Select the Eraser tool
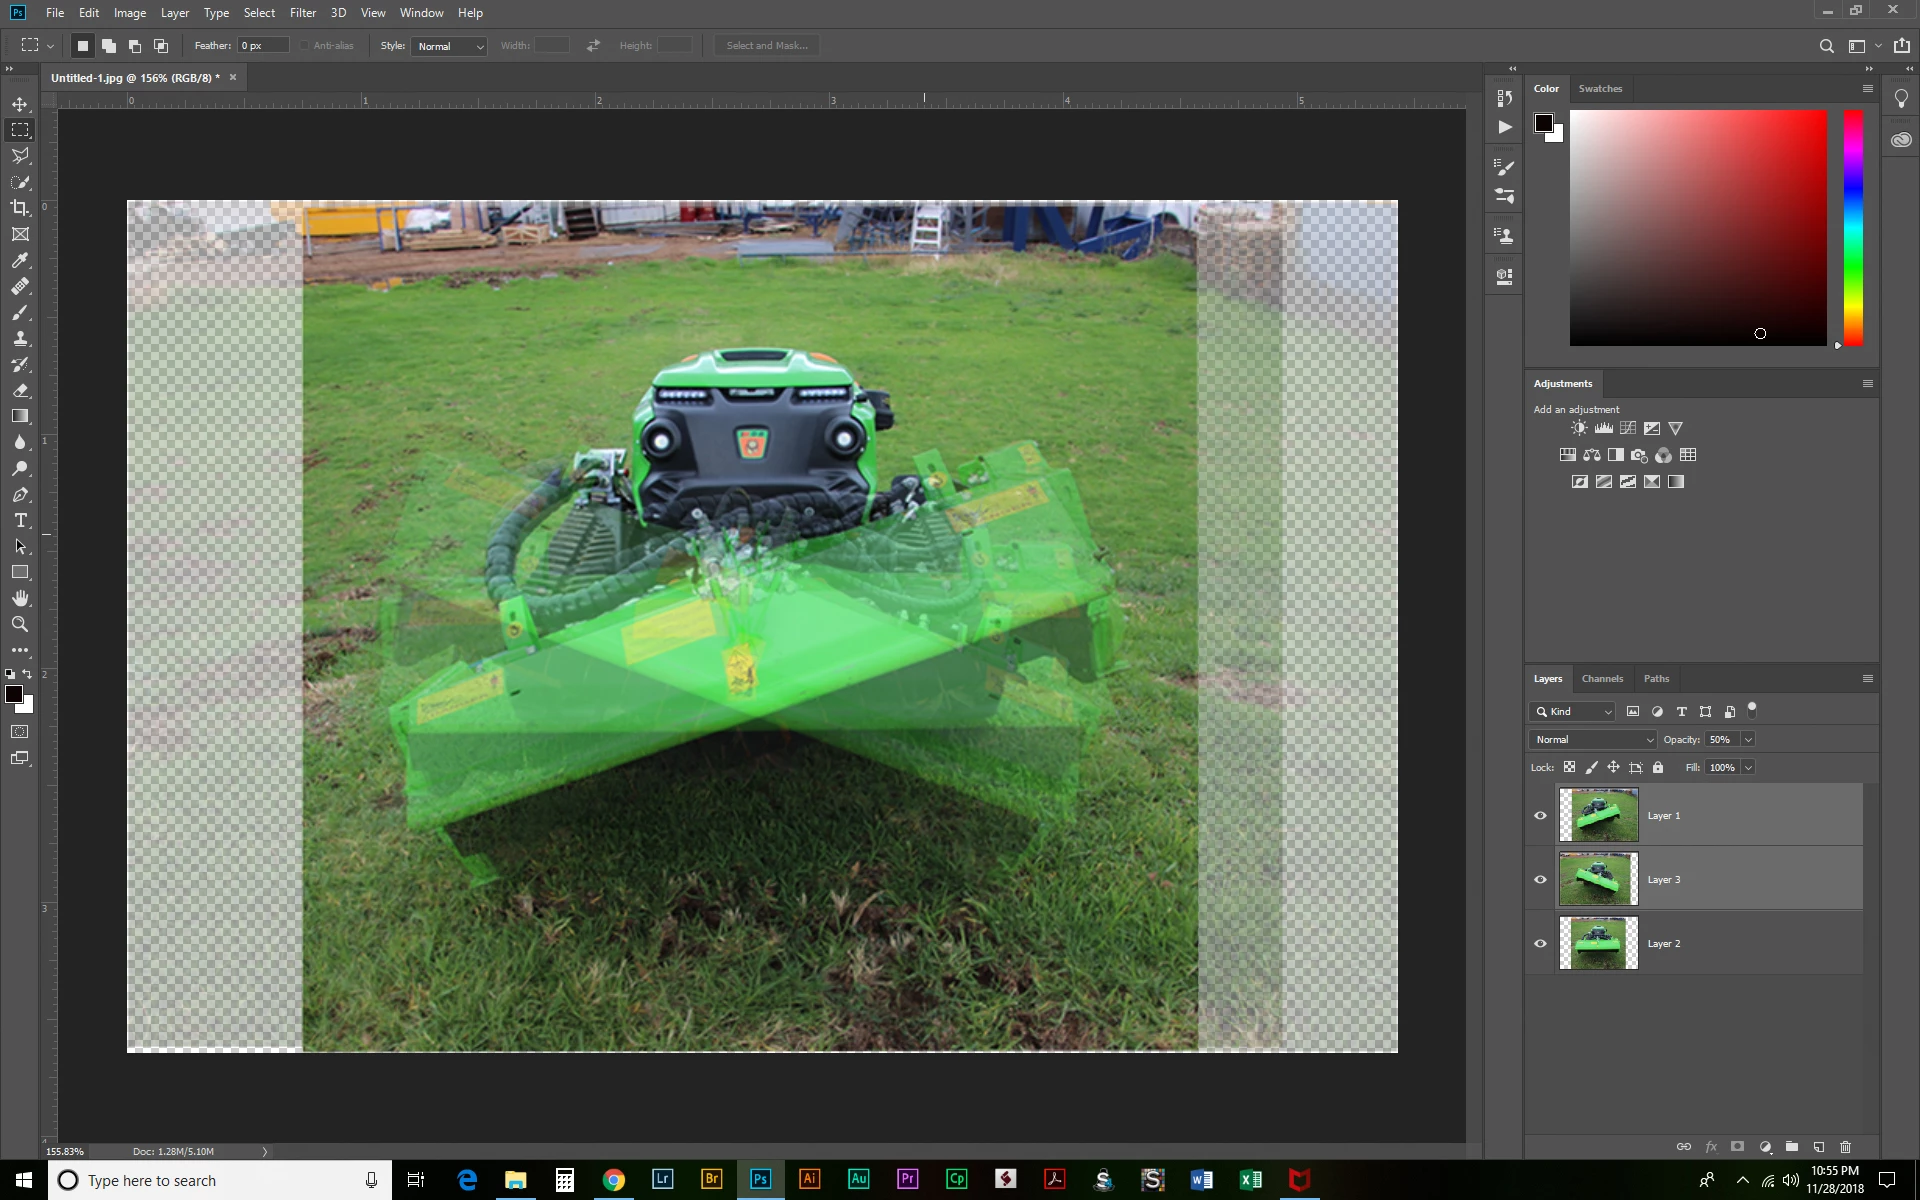1920x1200 pixels. [20, 391]
